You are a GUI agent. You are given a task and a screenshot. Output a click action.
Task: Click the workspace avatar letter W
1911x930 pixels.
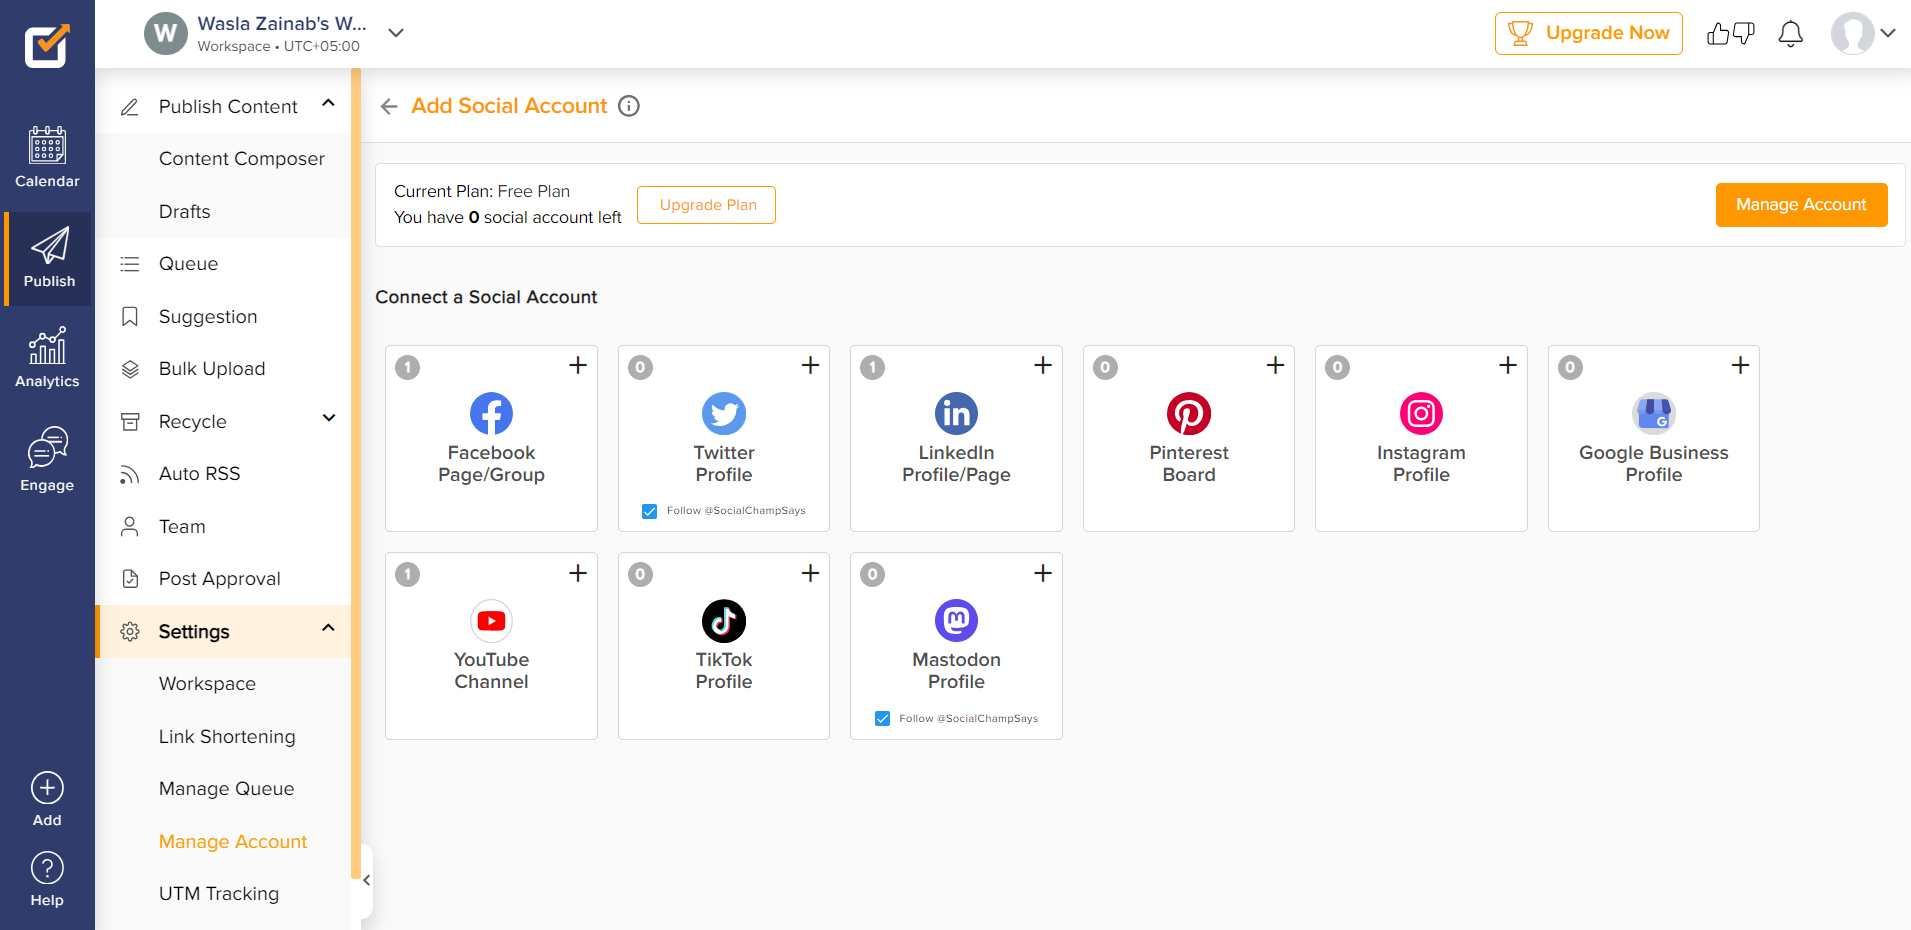click(166, 33)
